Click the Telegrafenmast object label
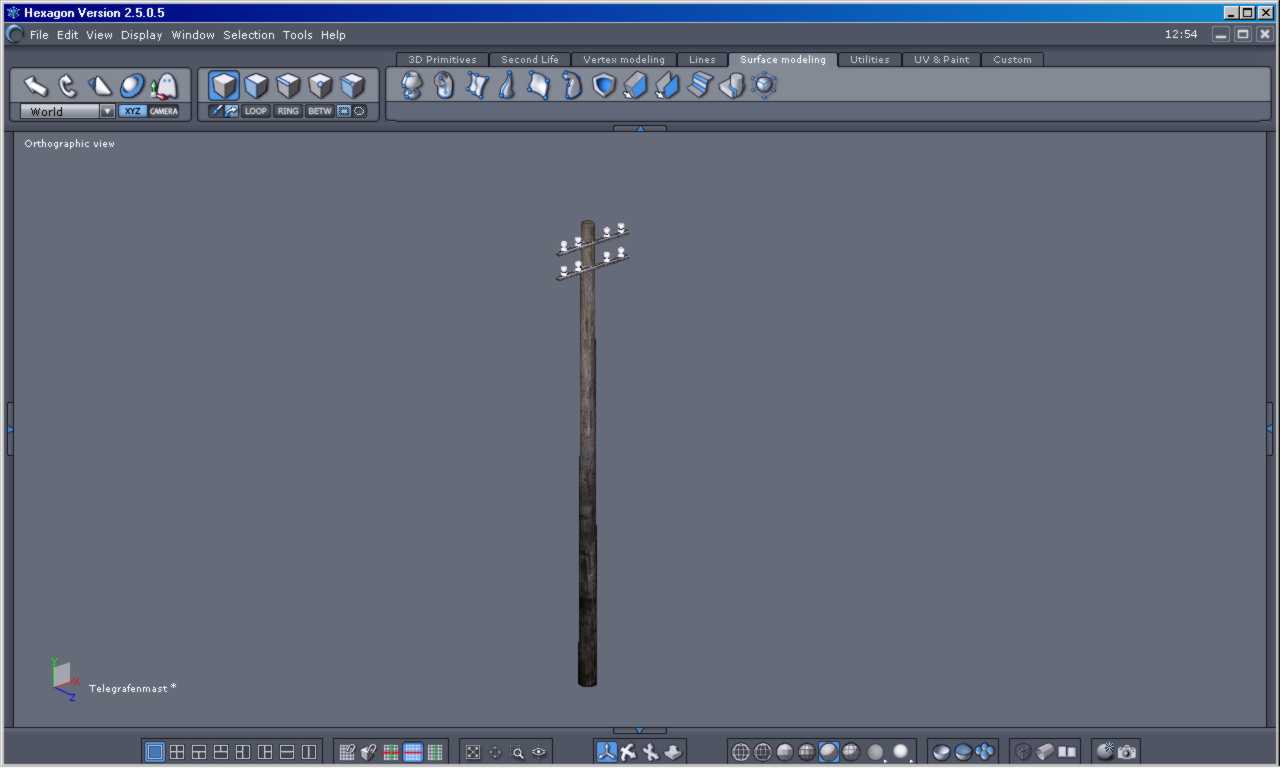 point(132,688)
